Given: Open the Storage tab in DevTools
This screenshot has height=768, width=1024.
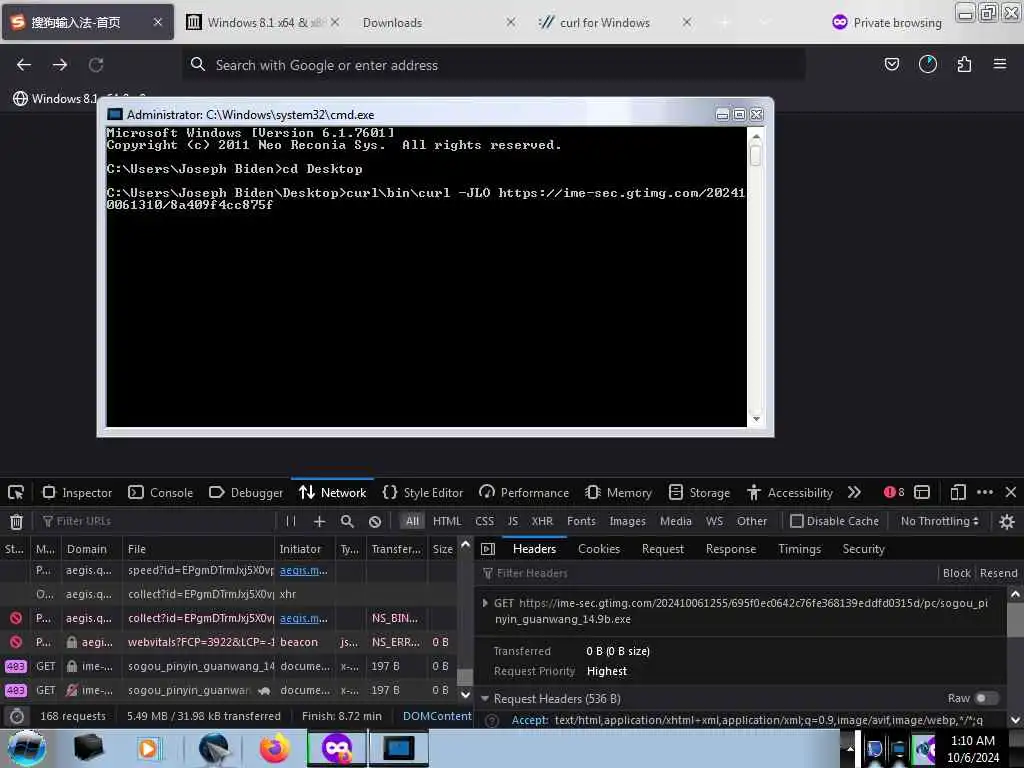Looking at the screenshot, I should pyautogui.click(x=699, y=492).
